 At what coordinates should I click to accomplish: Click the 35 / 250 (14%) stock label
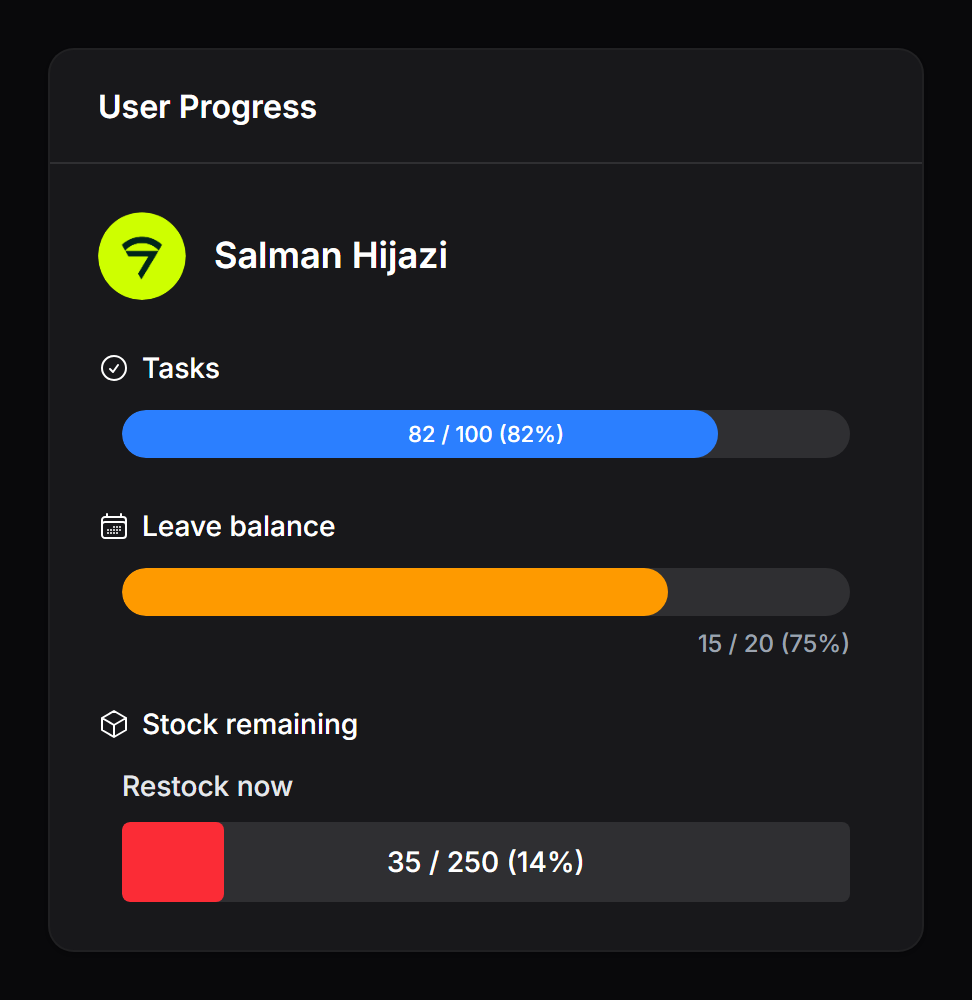pyautogui.click(x=486, y=862)
